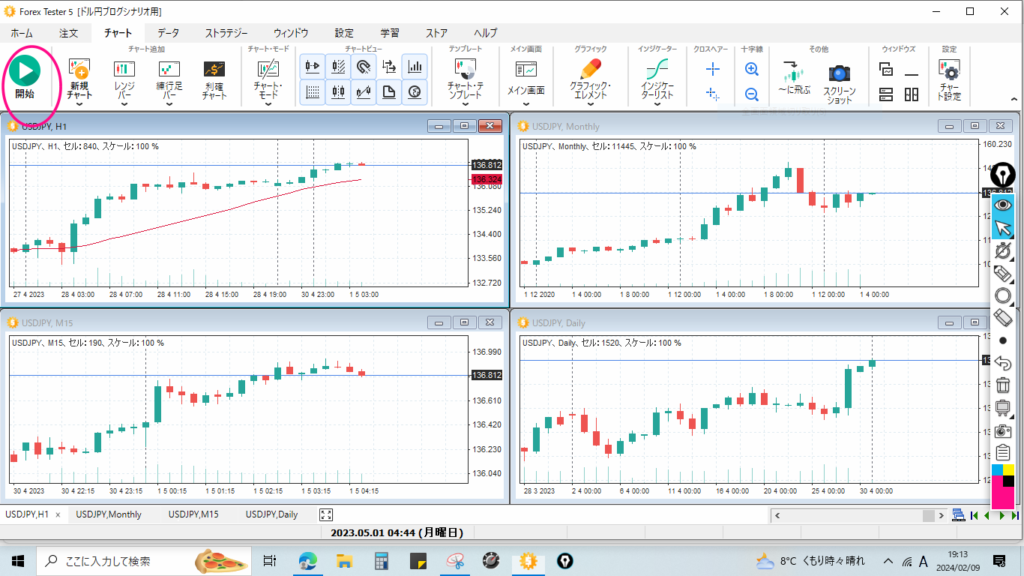The width and height of the screenshot is (1024, 576).
Task: Open the グラフィック・エレメント pencil icon
Action: pyautogui.click(x=590, y=69)
